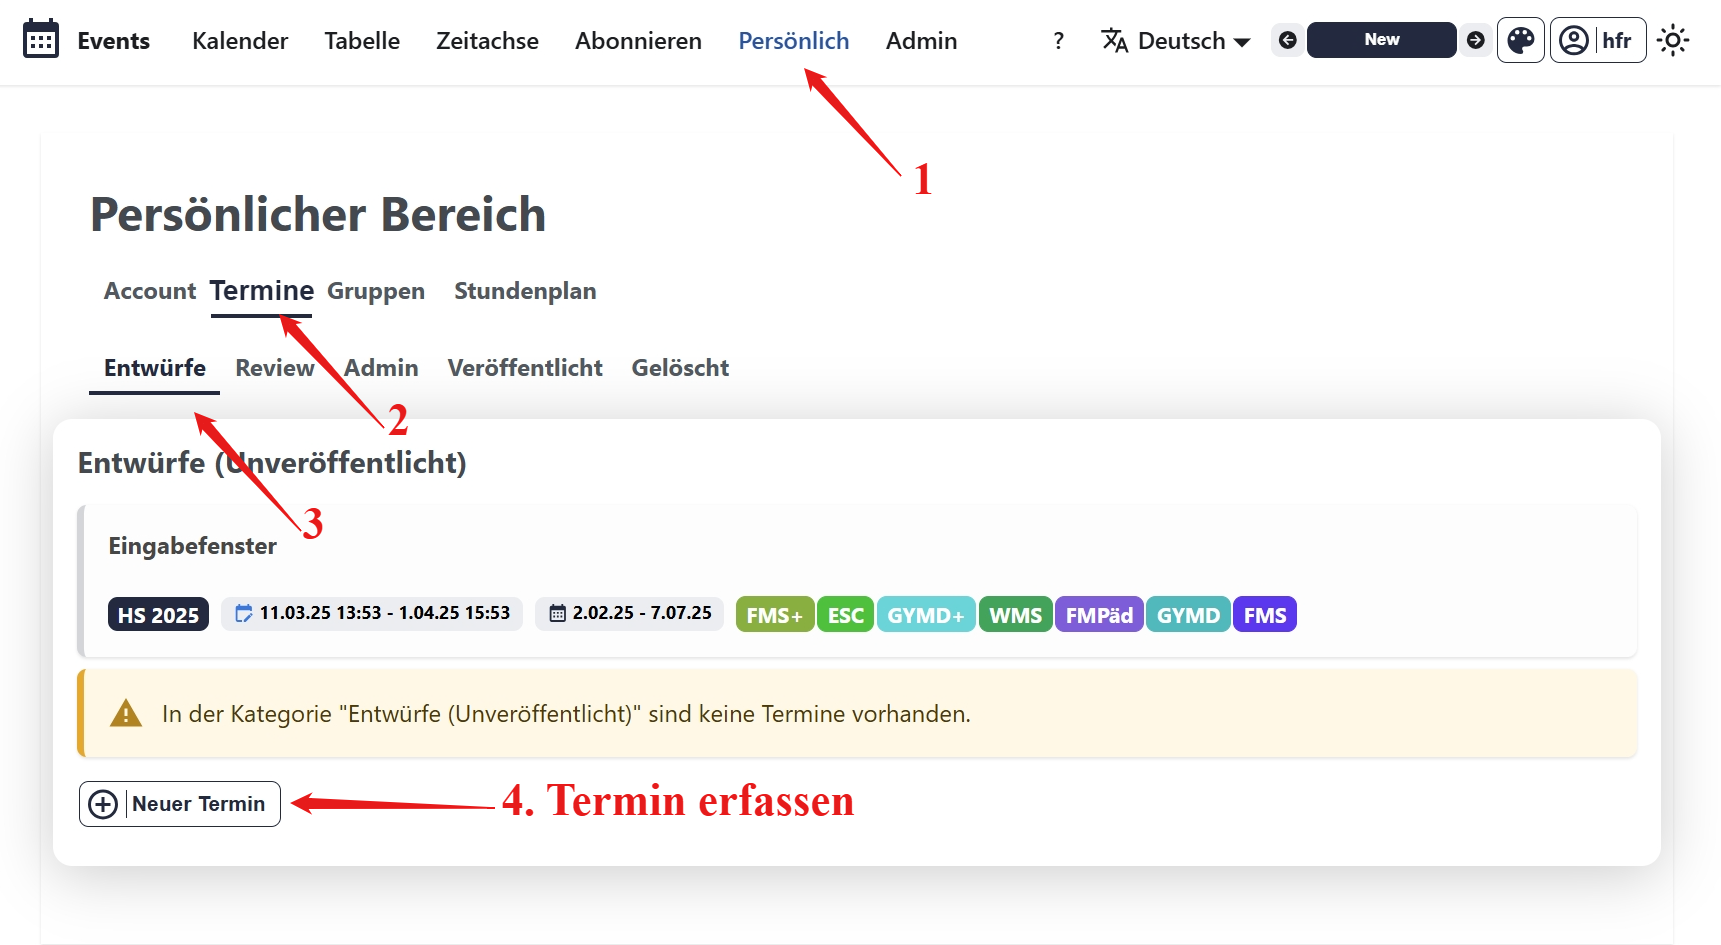Click the edit-window icon beside 11.03.25

pyautogui.click(x=243, y=613)
